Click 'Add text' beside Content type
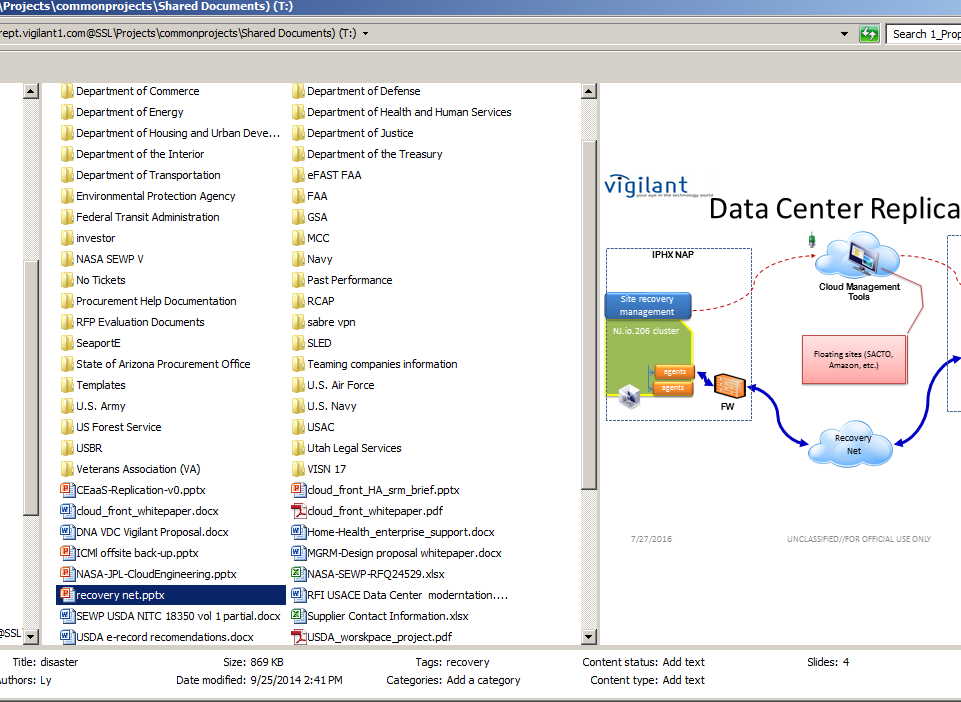This screenshot has width=961, height=702. pos(683,680)
